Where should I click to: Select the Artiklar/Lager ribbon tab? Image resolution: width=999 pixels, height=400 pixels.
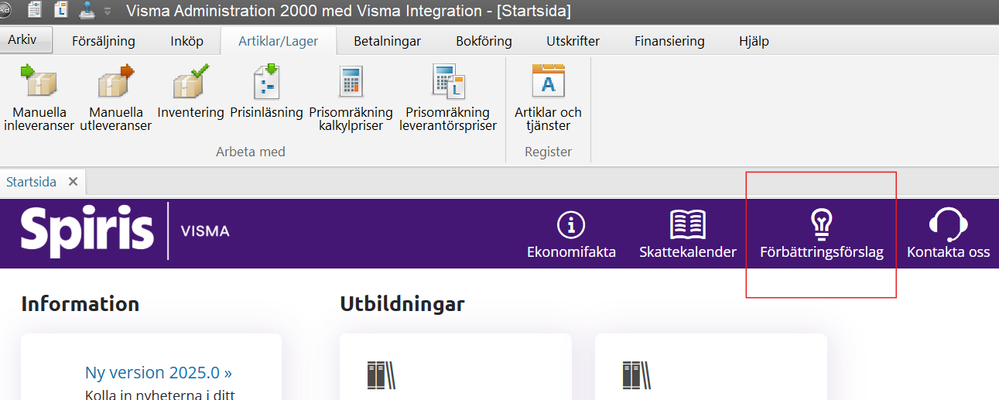coord(278,41)
